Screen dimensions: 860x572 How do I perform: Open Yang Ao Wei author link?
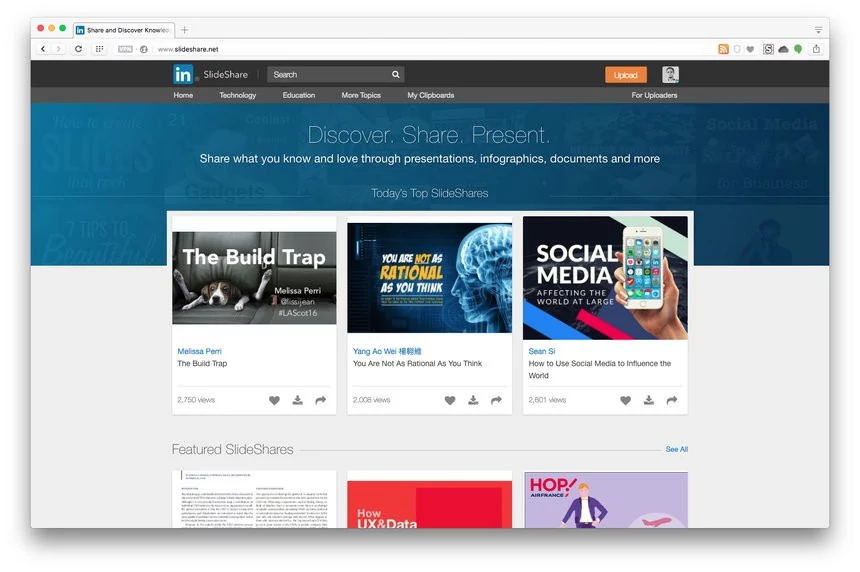(387, 351)
